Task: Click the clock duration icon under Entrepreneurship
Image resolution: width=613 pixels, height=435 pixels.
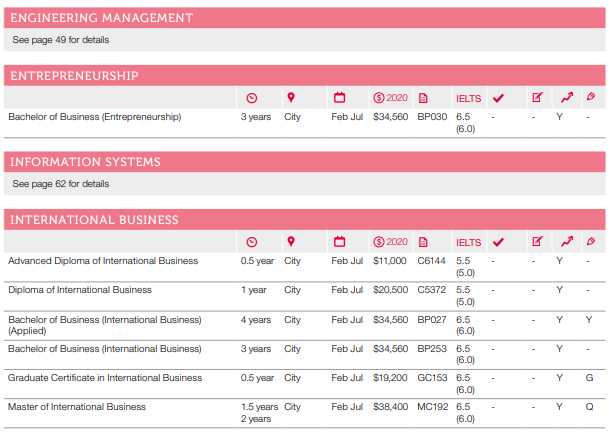Action: [252, 98]
